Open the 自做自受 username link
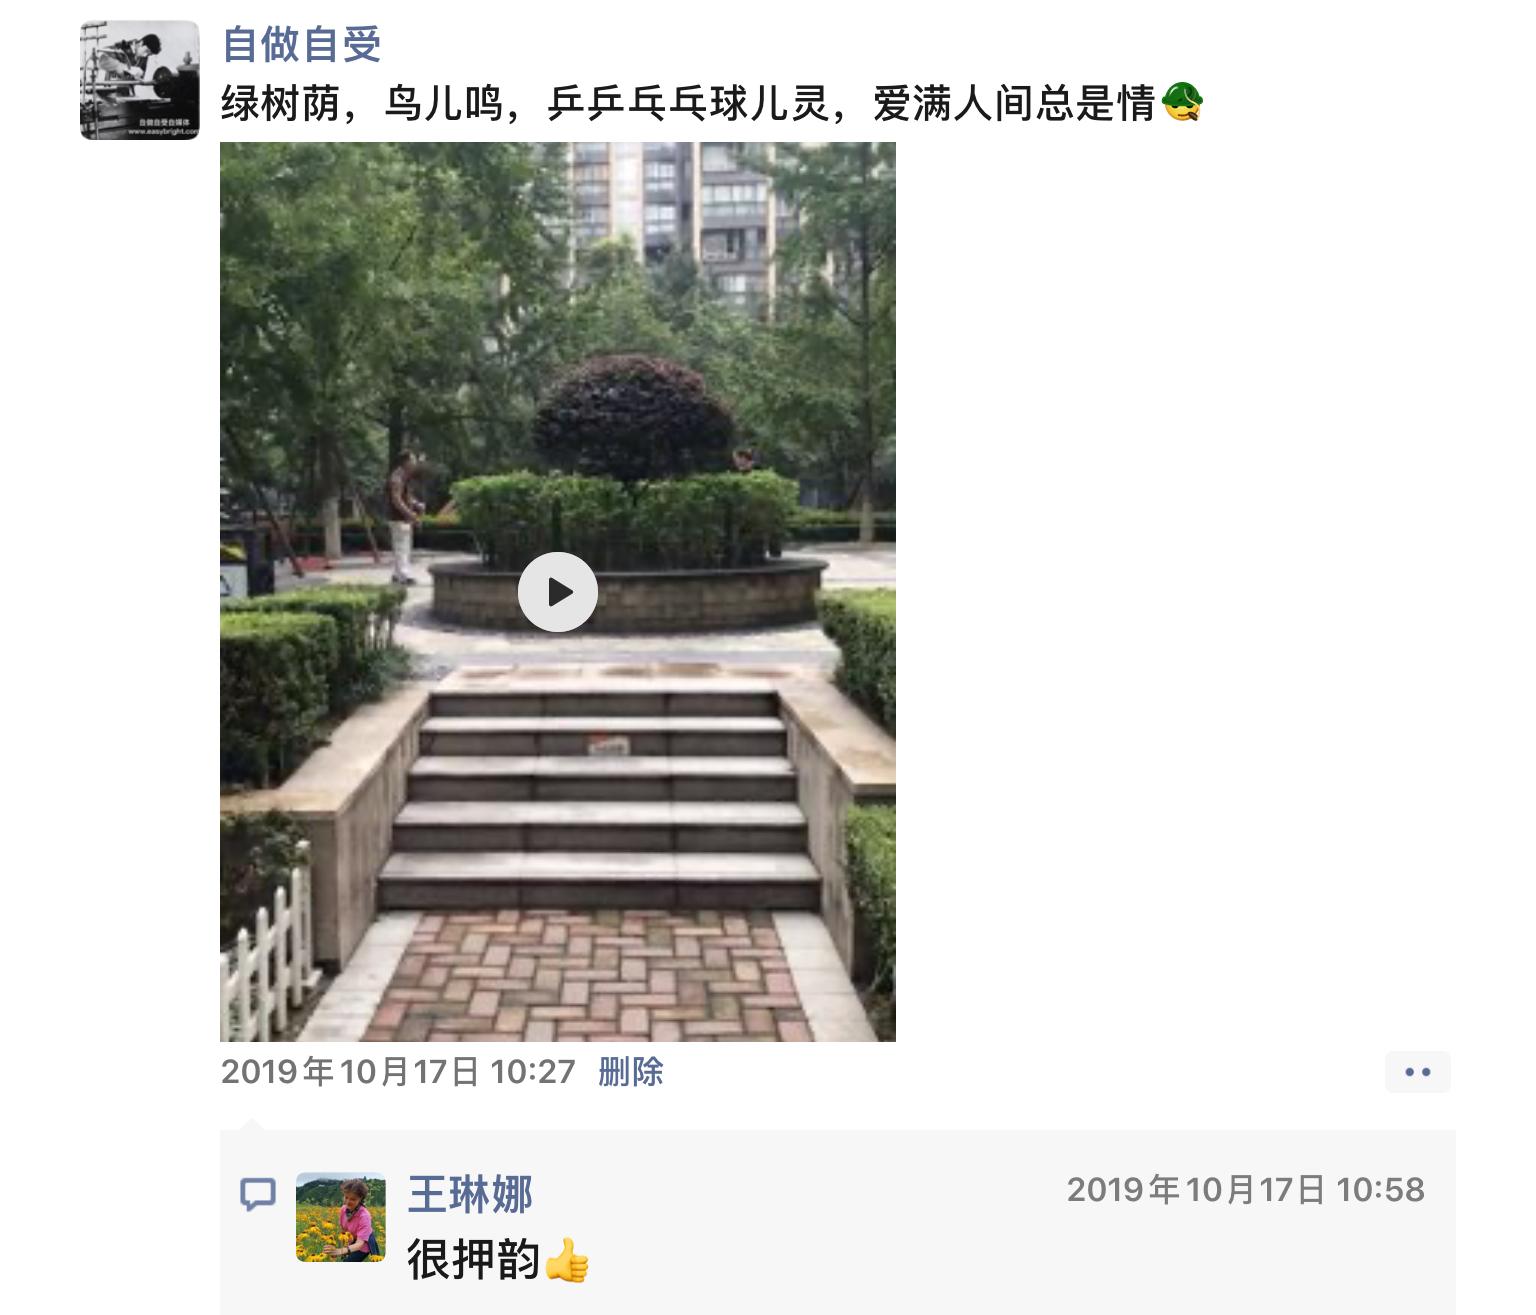Image resolution: width=1536 pixels, height=1315 pixels. [x=302, y=45]
